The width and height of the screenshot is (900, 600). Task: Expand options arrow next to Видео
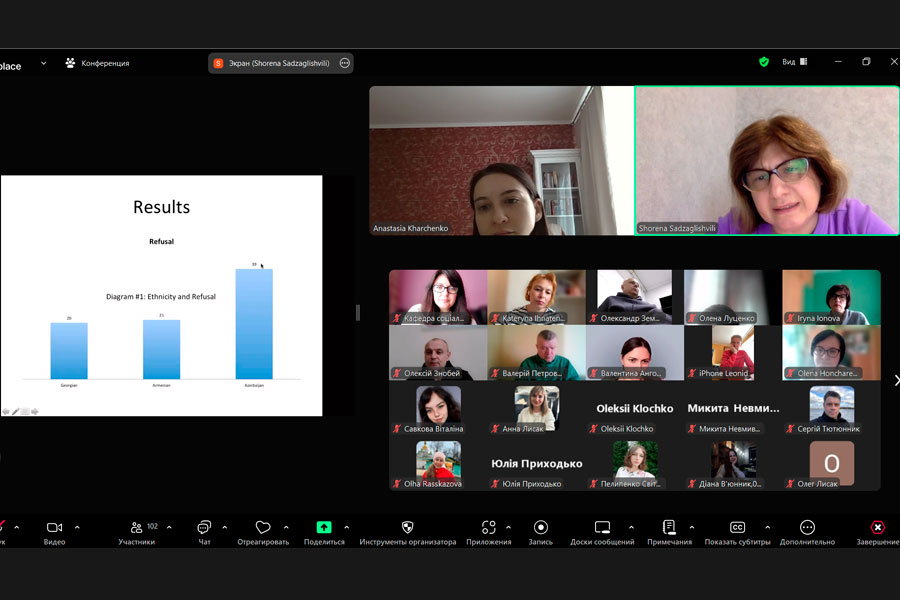pyautogui.click(x=77, y=527)
